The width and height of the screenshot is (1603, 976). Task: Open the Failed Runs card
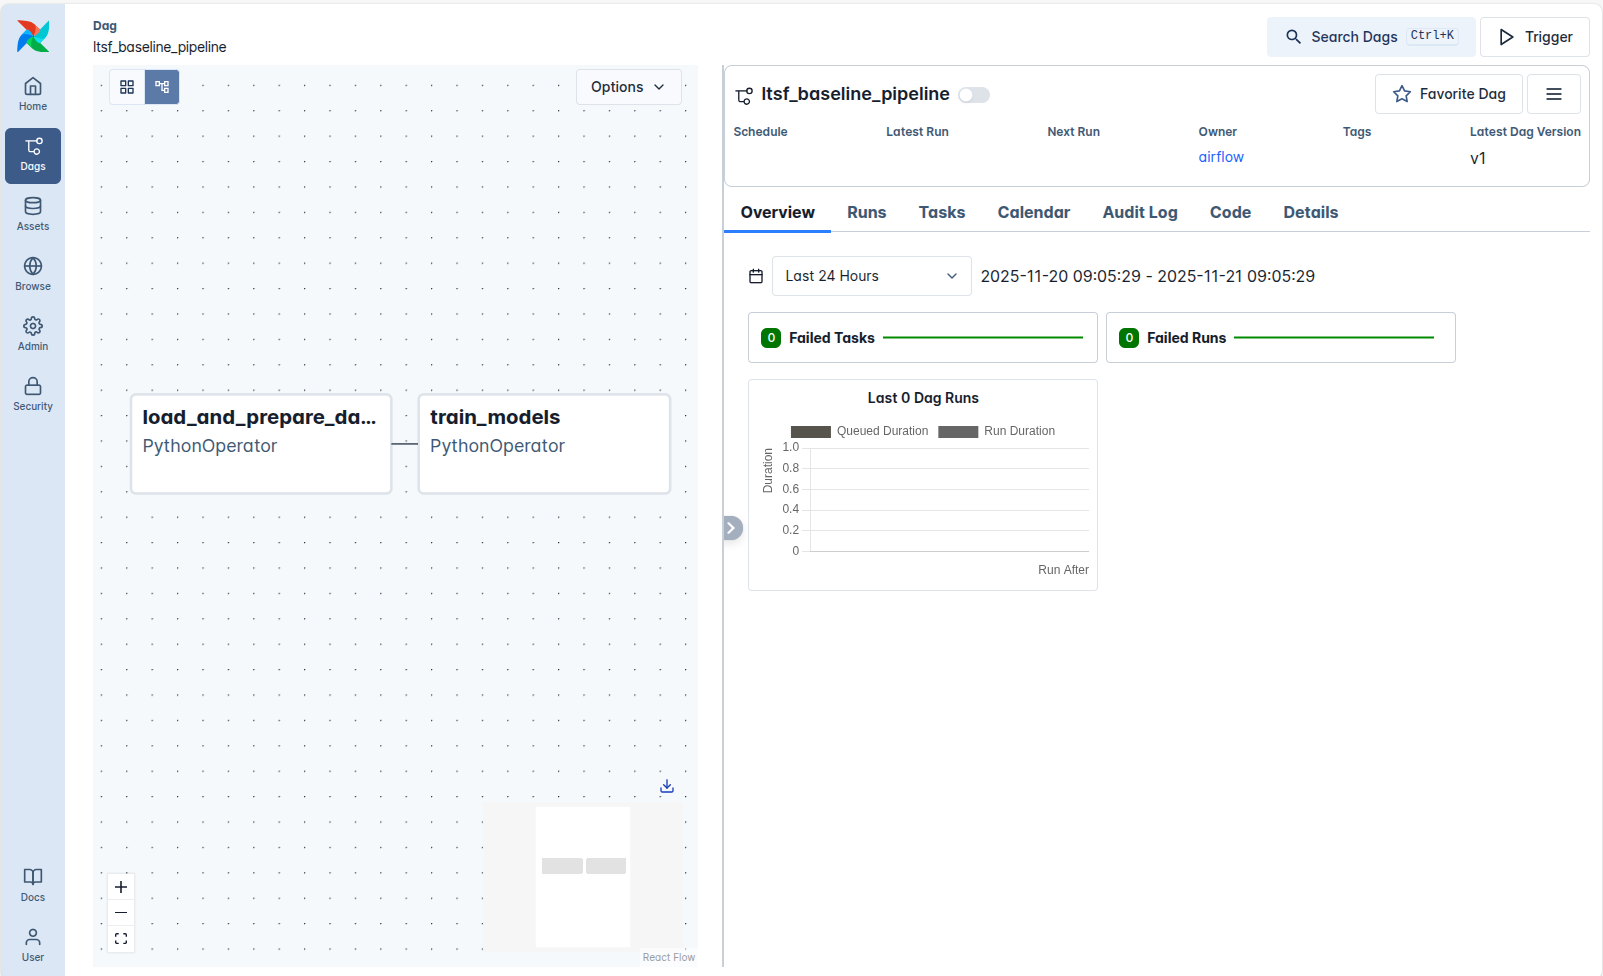pyautogui.click(x=1281, y=338)
